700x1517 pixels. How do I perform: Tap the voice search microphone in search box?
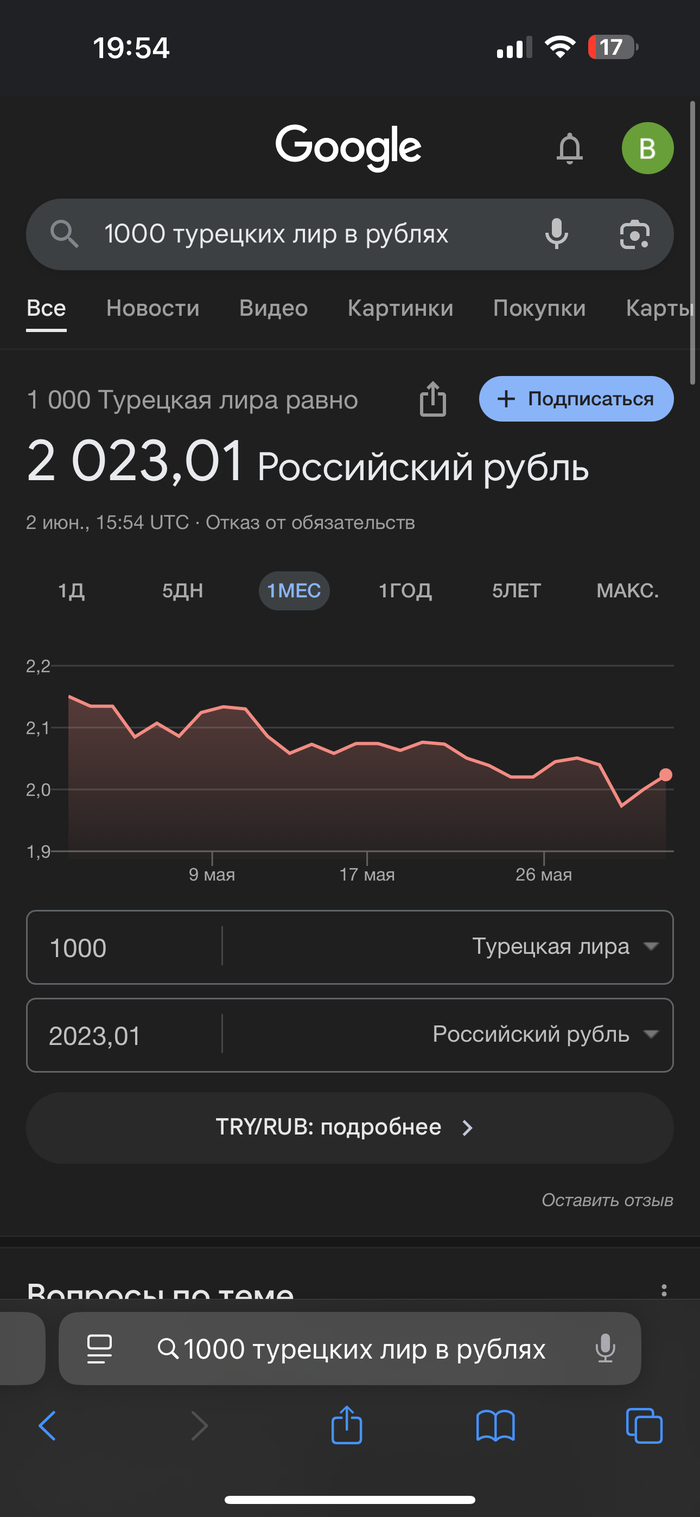coord(557,234)
